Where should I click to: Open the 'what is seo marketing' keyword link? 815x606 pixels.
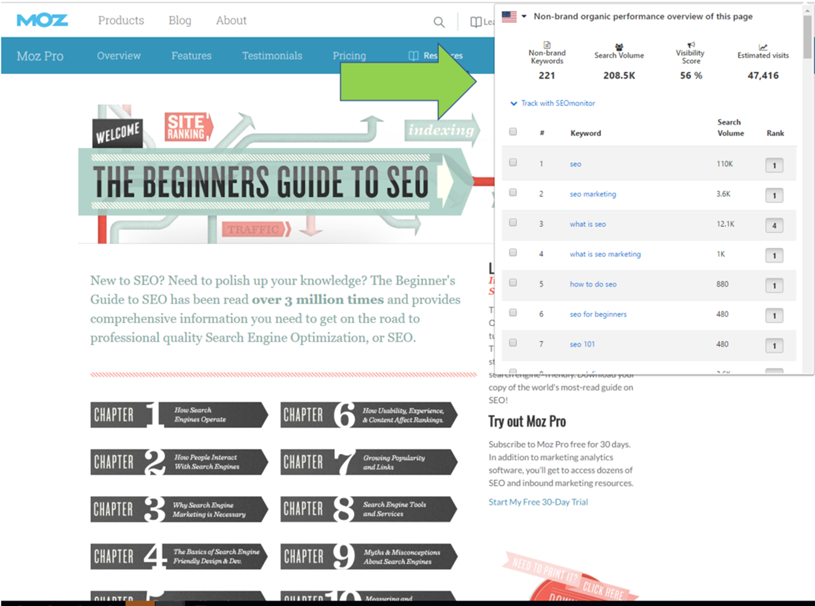pyautogui.click(x=605, y=254)
